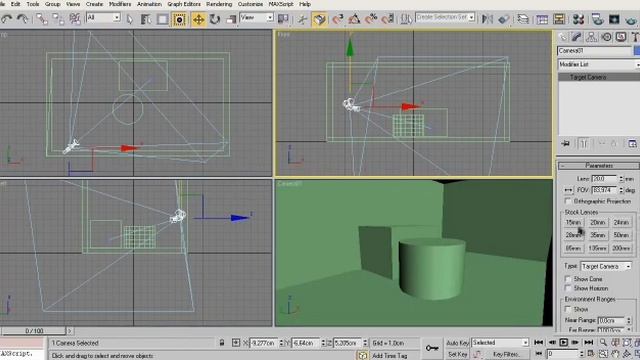The image size is (640, 360).
Task: Toggle the Set Key mode button
Action: pos(458,354)
